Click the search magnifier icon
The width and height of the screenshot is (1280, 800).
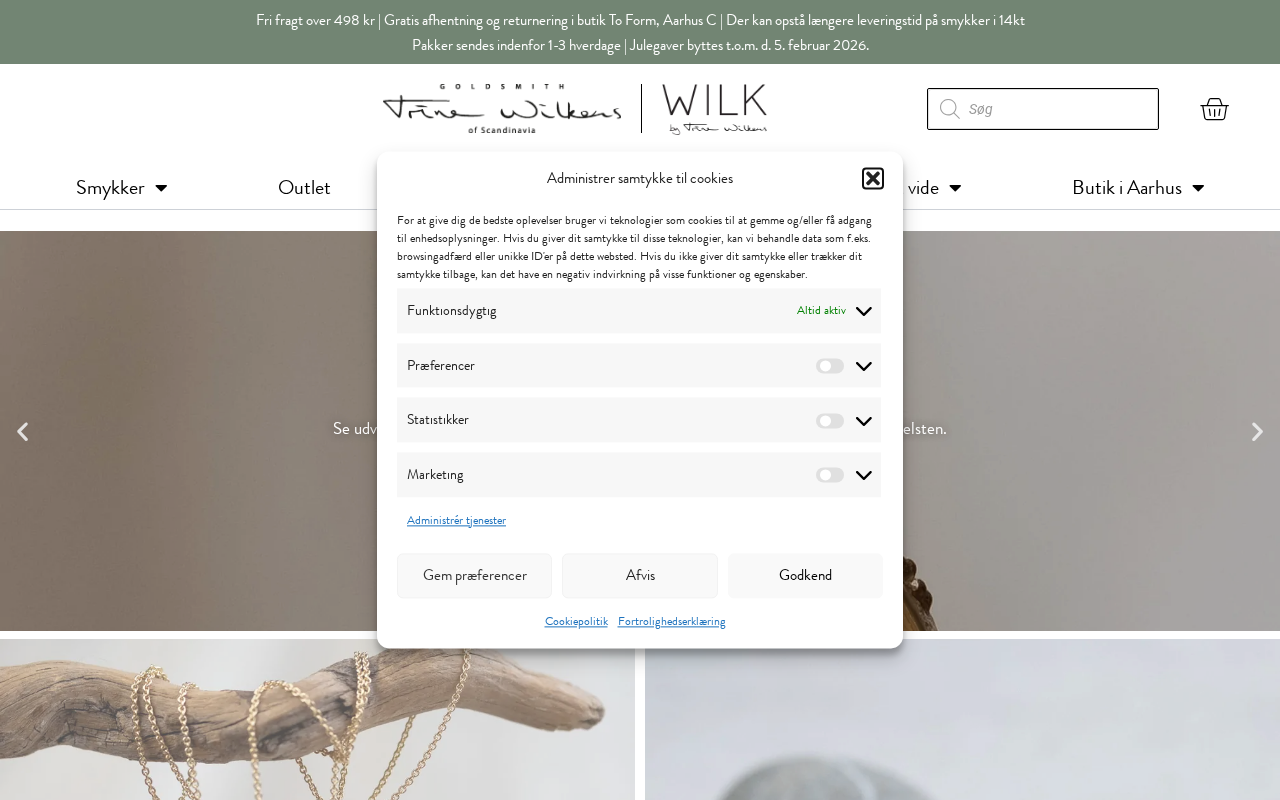pyautogui.click(x=949, y=109)
